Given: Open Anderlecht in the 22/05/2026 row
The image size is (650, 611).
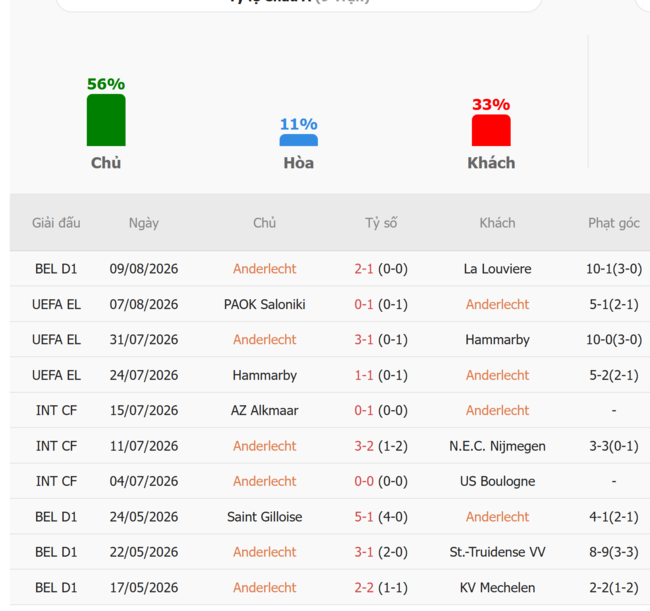Looking at the screenshot, I should point(264,552).
